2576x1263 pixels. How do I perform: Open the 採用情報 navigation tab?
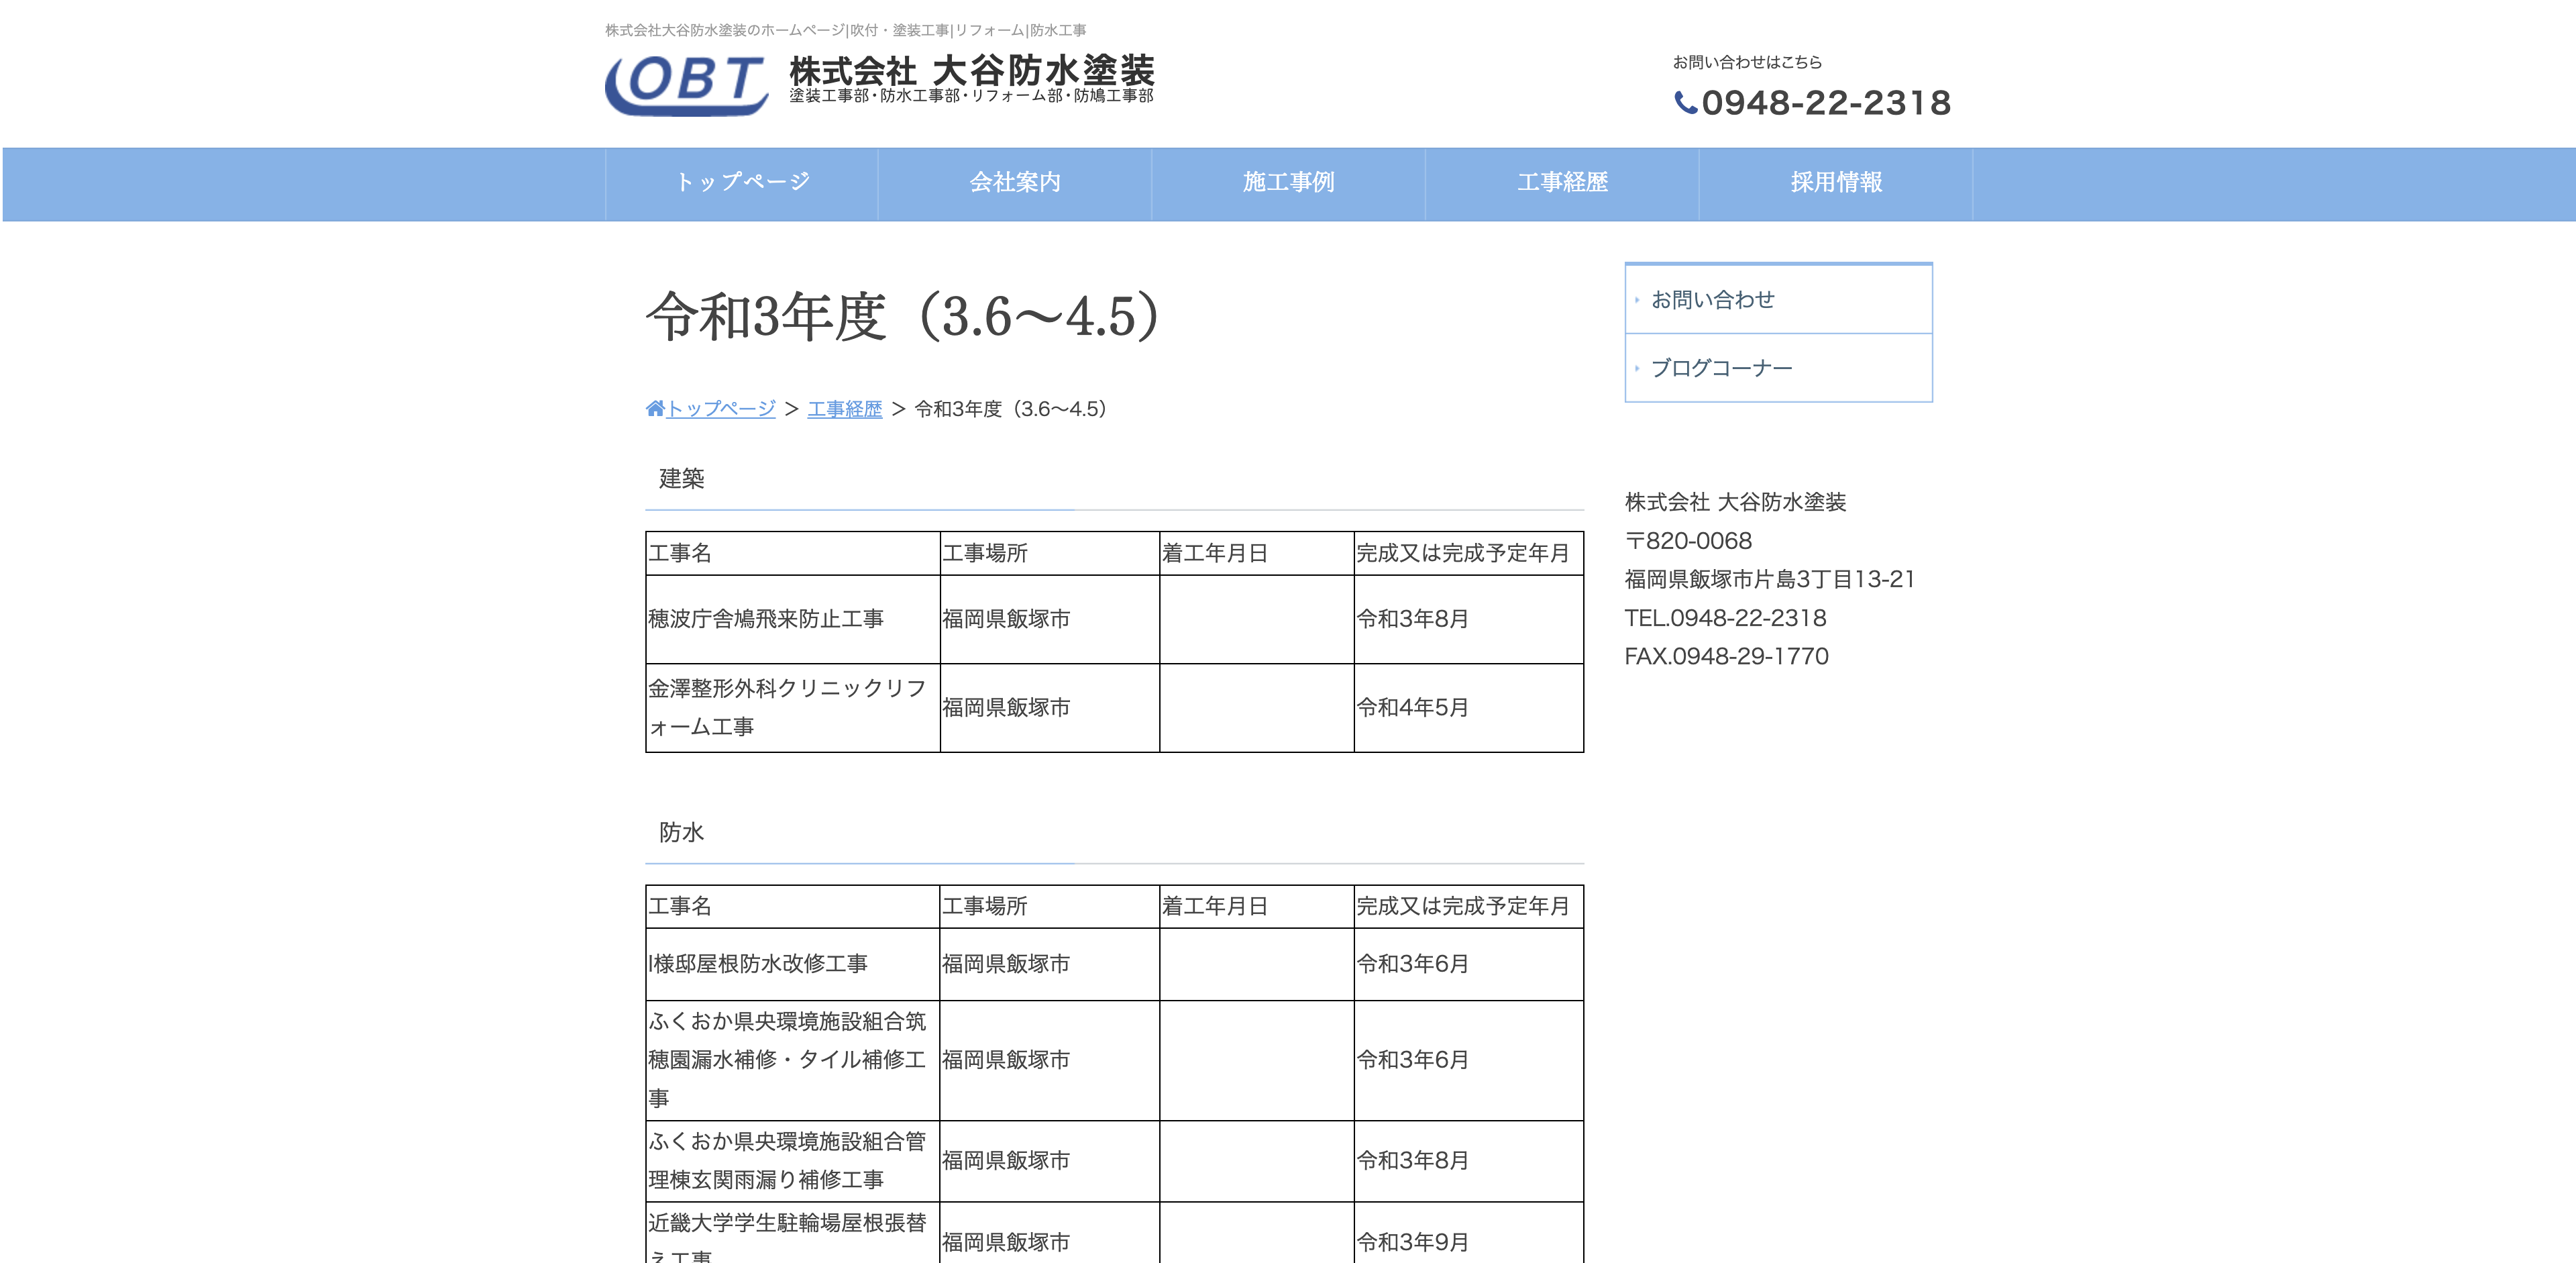pyautogui.click(x=1836, y=184)
